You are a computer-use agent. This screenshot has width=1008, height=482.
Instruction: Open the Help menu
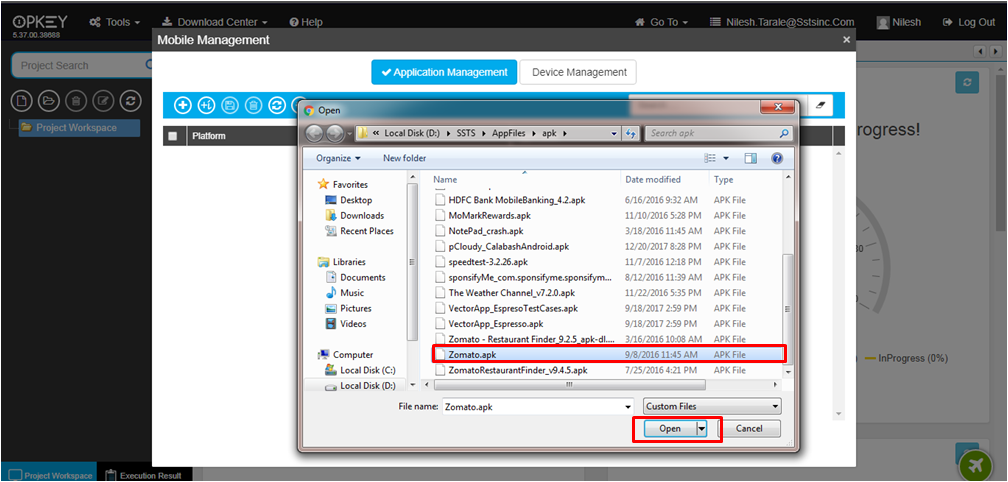(306, 22)
